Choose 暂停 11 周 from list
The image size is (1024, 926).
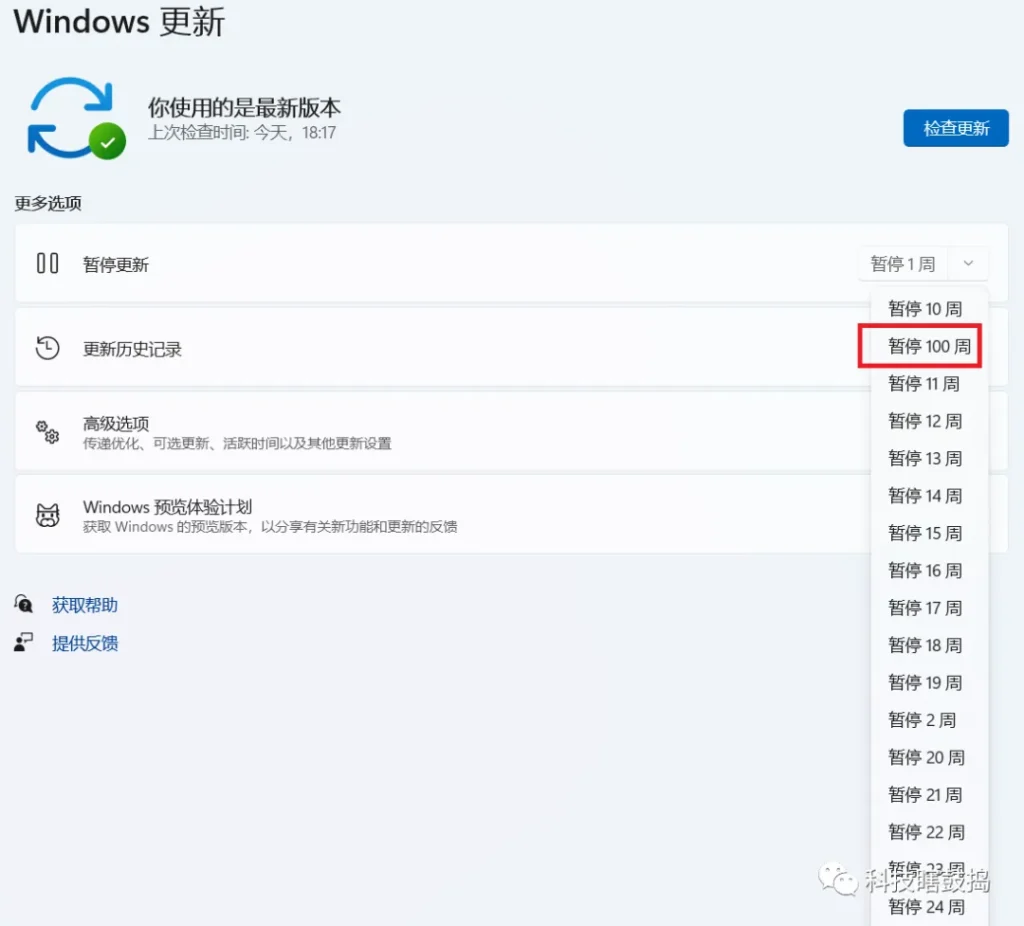click(x=924, y=383)
